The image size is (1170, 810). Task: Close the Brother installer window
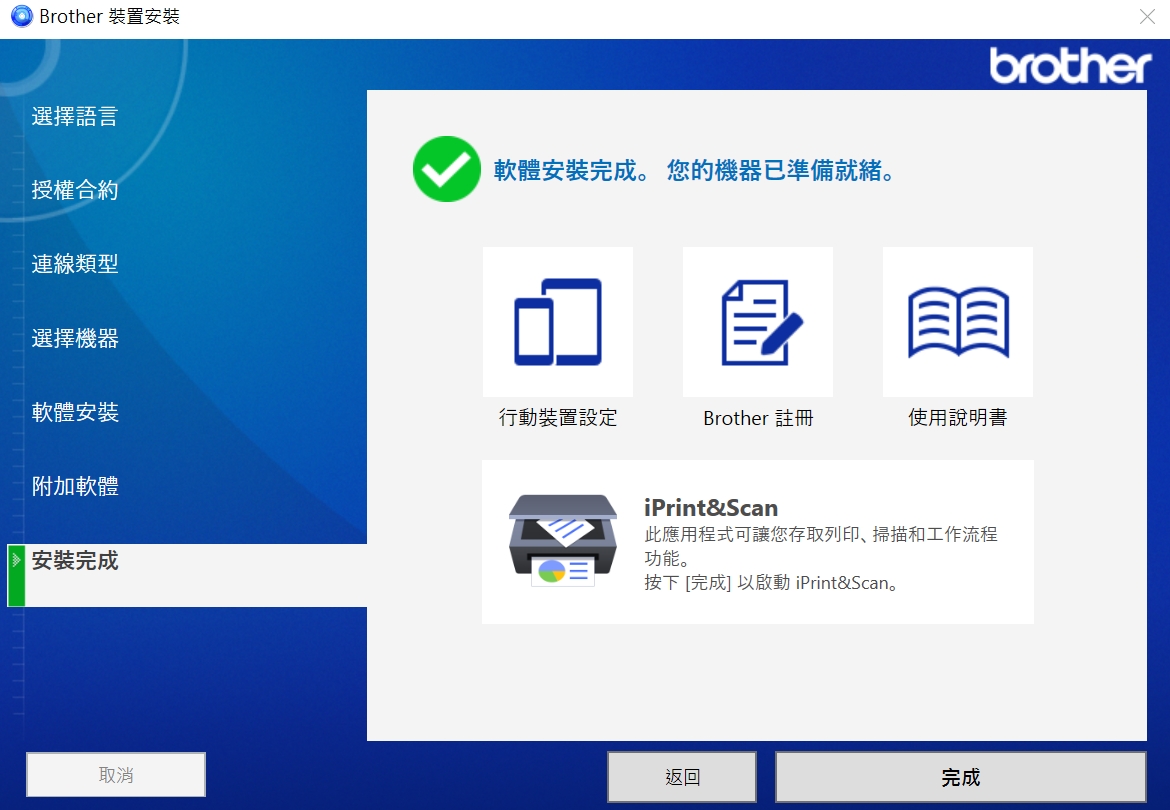[x=1147, y=16]
